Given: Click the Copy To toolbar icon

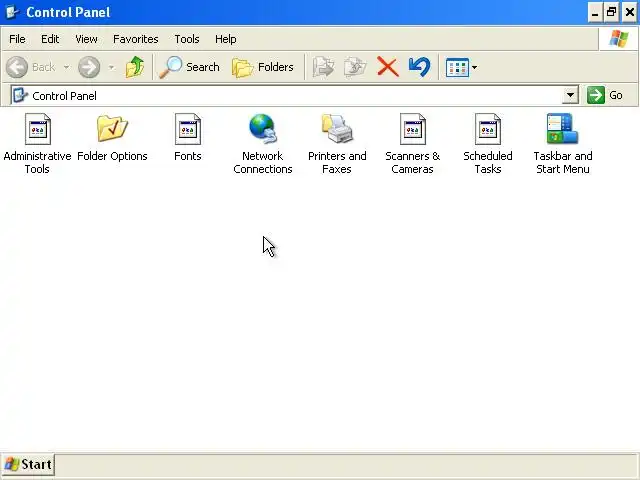Looking at the screenshot, I should 356,67.
